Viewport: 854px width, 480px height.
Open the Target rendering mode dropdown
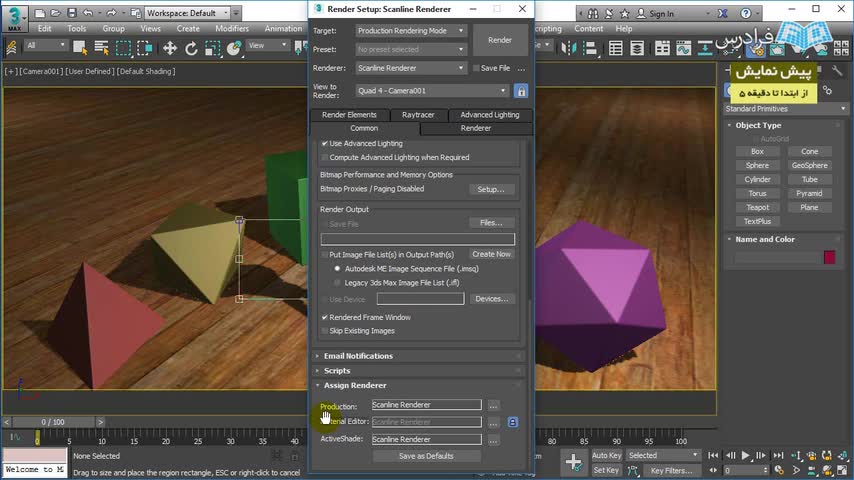(411, 31)
